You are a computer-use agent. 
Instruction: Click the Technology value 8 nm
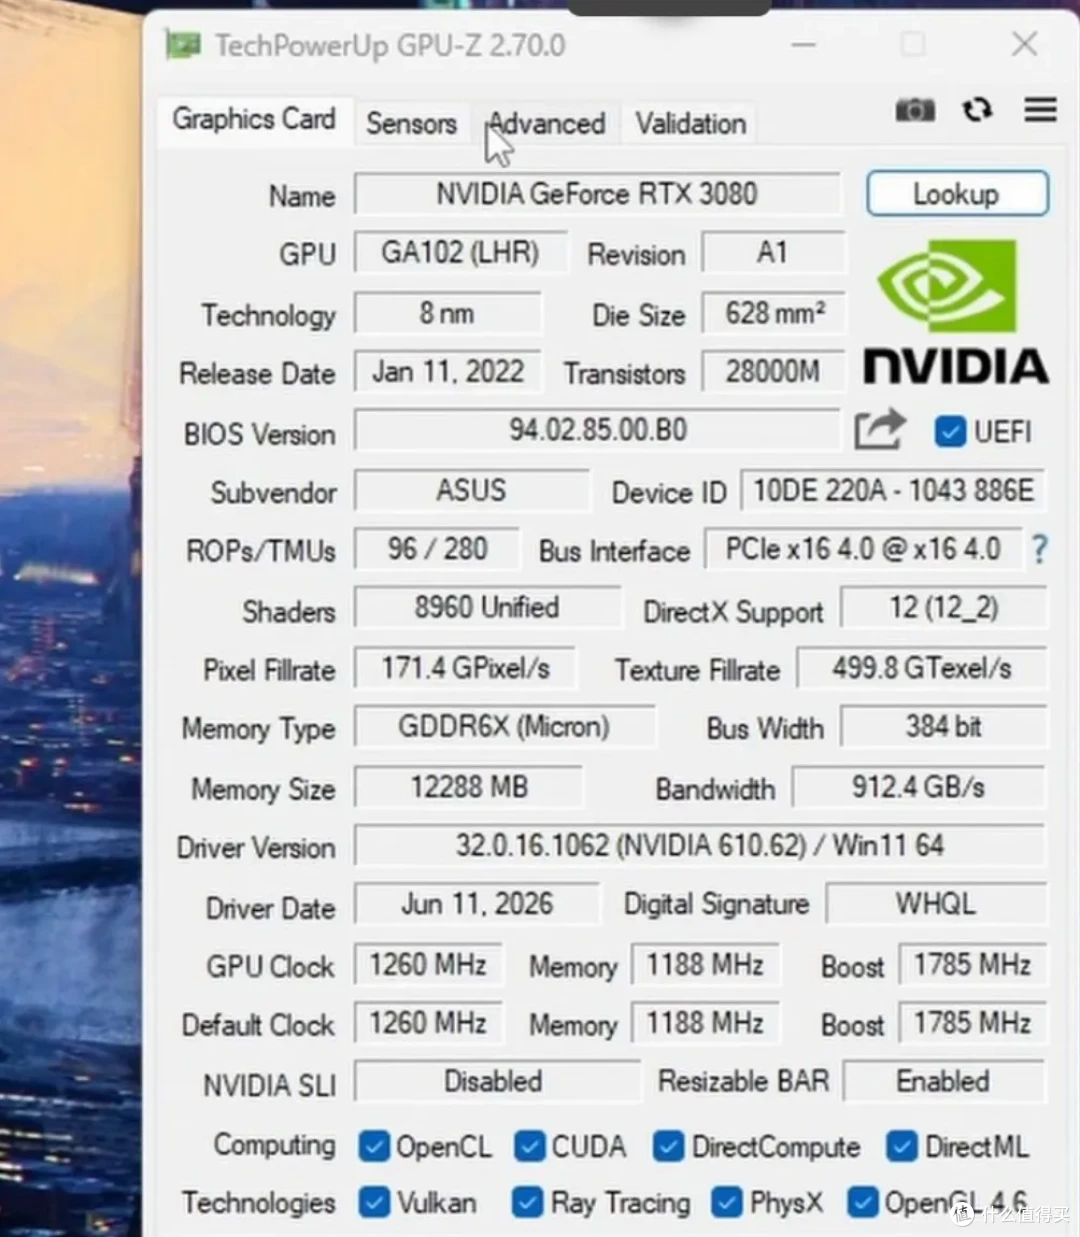tap(447, 313)
